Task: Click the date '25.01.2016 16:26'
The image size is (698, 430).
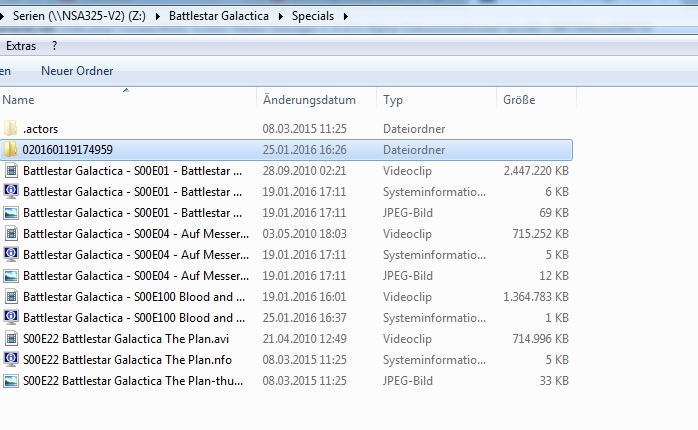Action: point(304,150)
